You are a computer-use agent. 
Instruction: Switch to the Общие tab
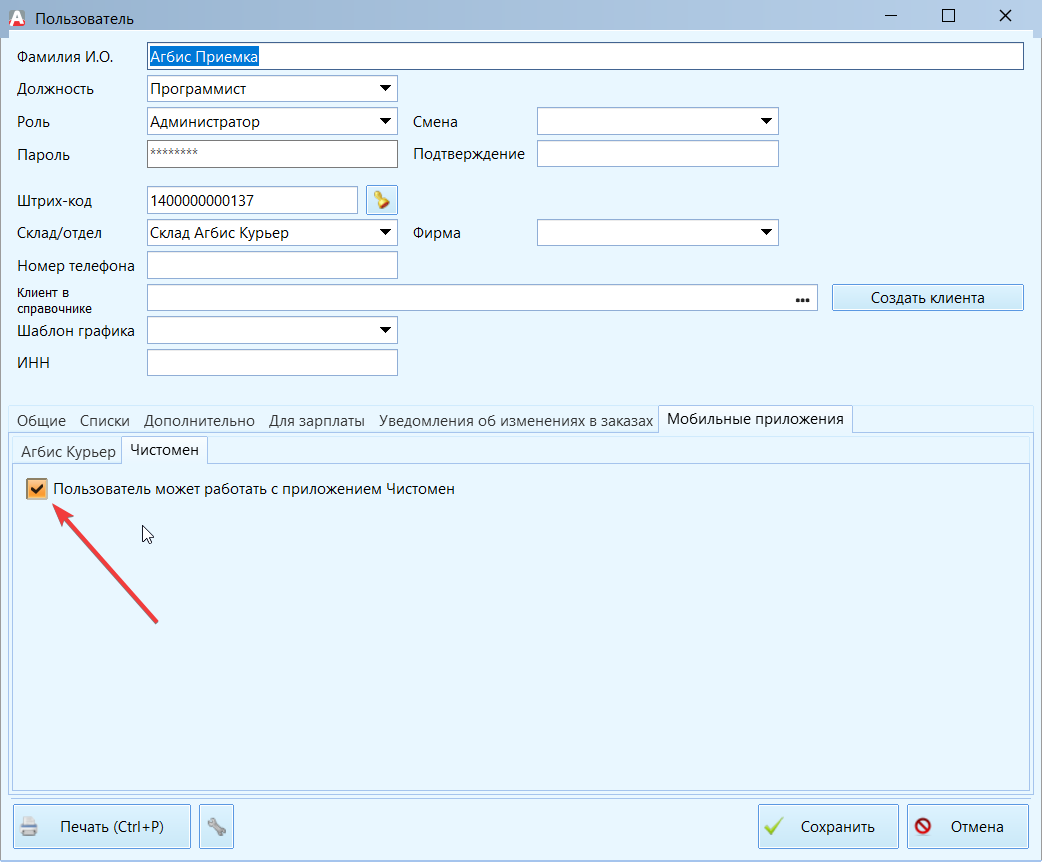[41, 421]
